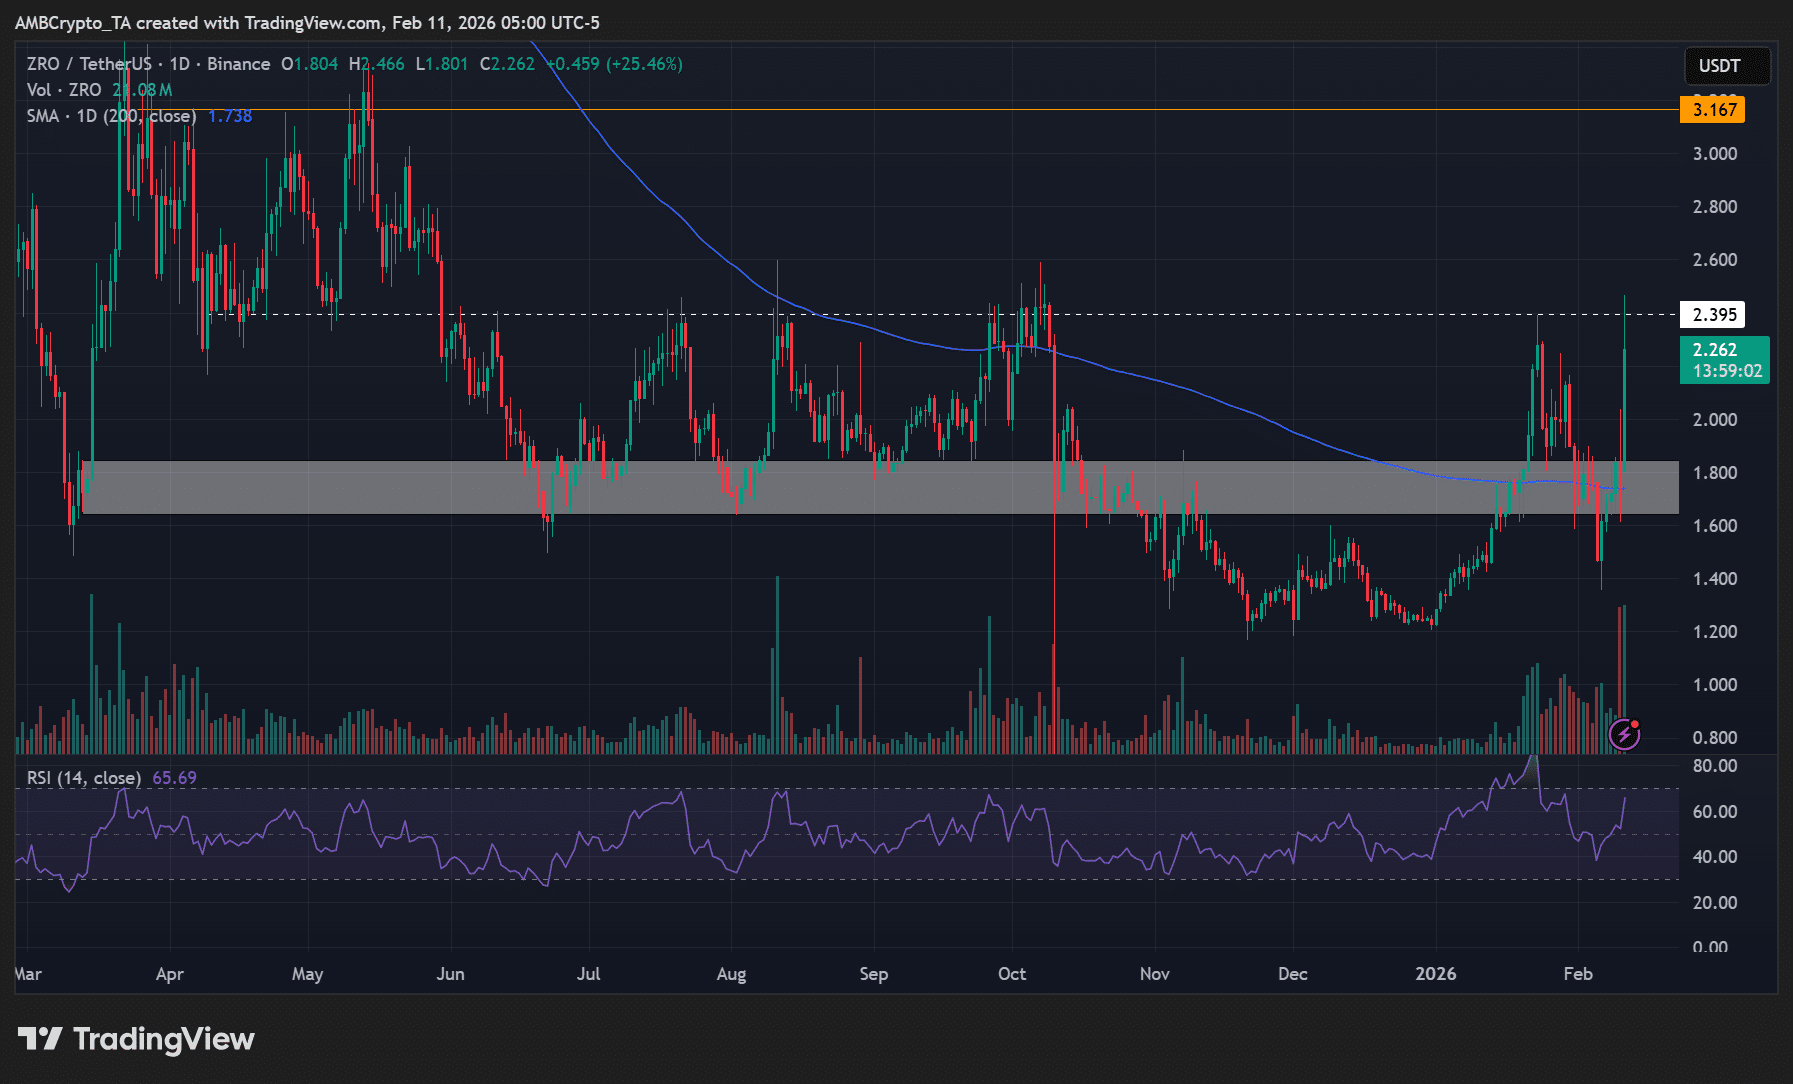Click the orange 3.167 price label
Screen dimensions: 1793x1084
[x=1714, y=110]
